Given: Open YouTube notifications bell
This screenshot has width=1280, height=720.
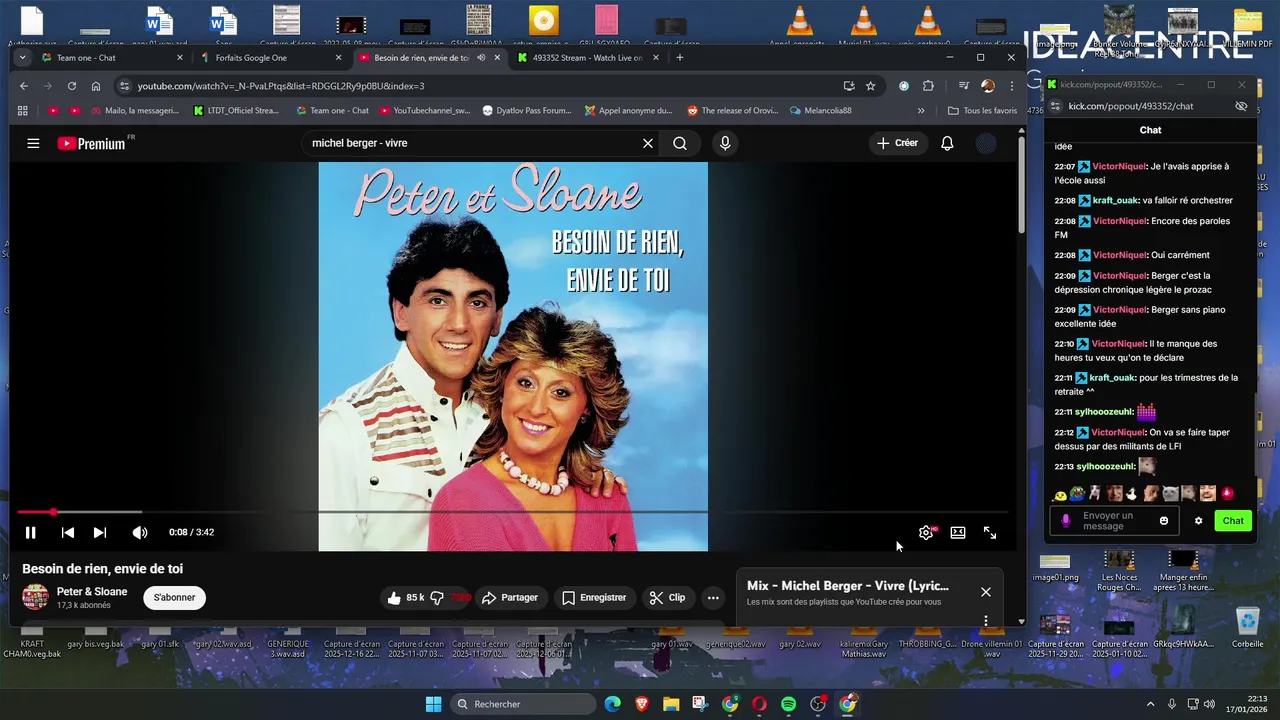Looking at the screenshot, I should (x=947, y=143).
